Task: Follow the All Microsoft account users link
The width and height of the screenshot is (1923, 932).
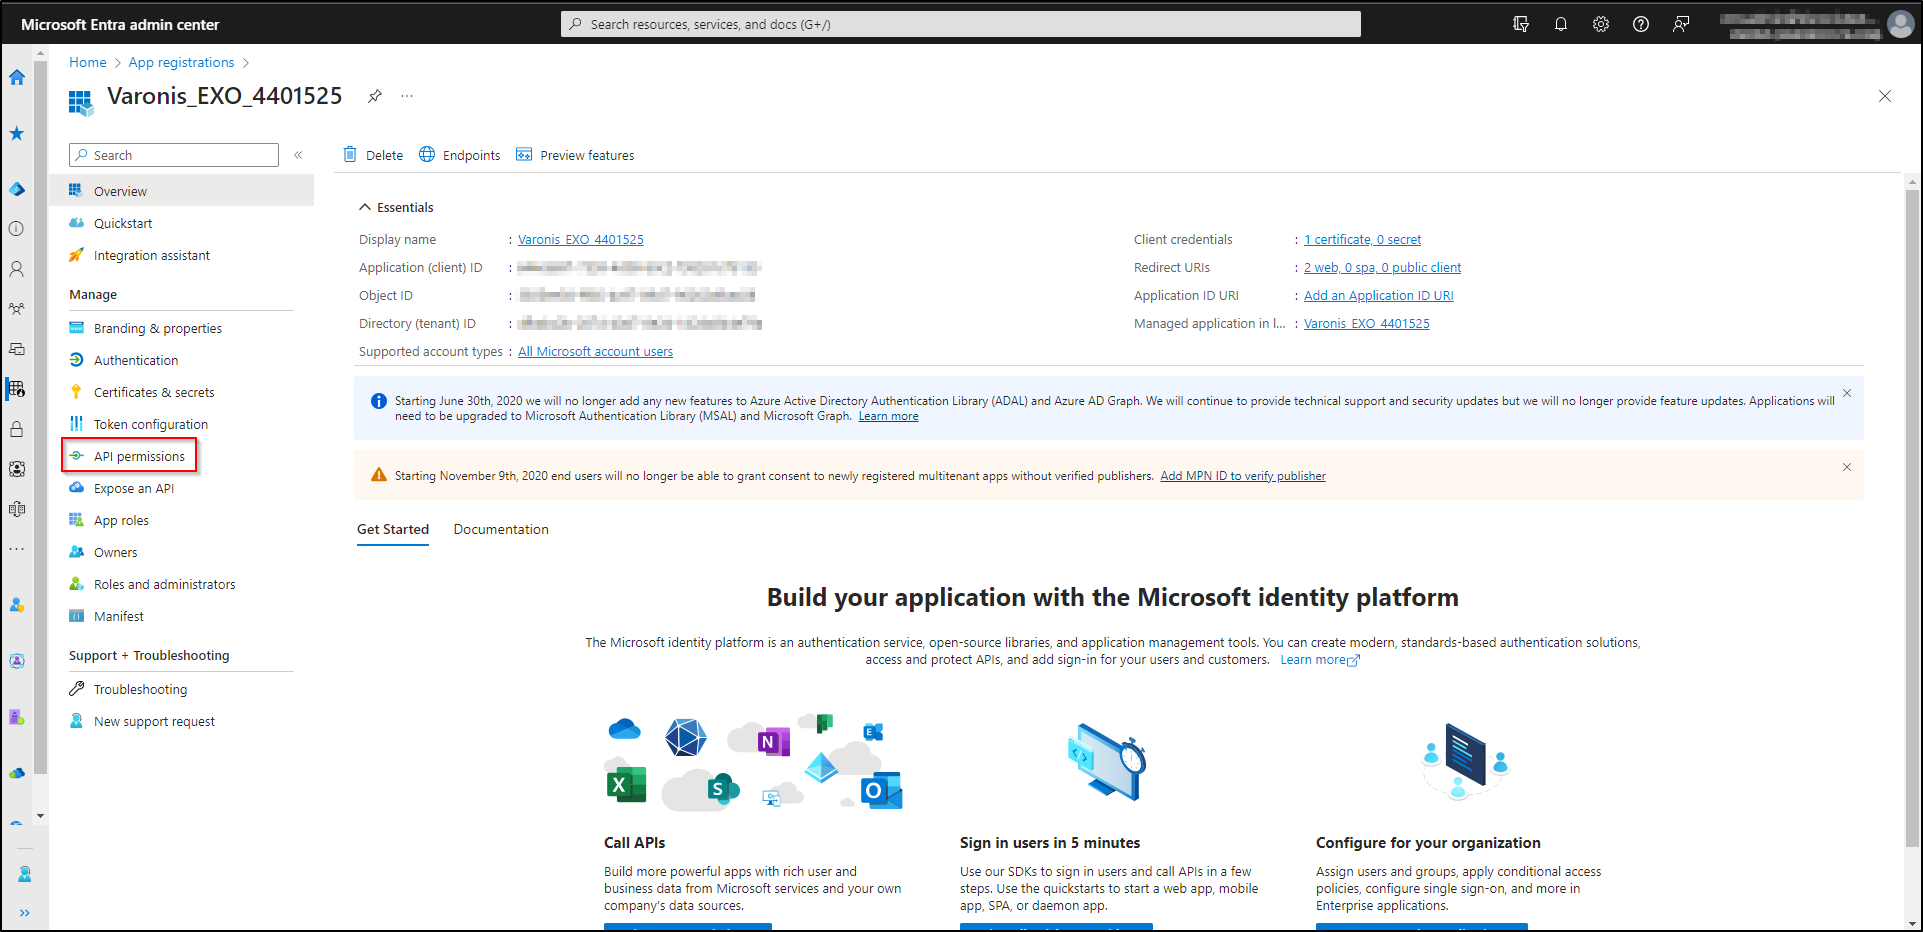Action: (595, 351)
